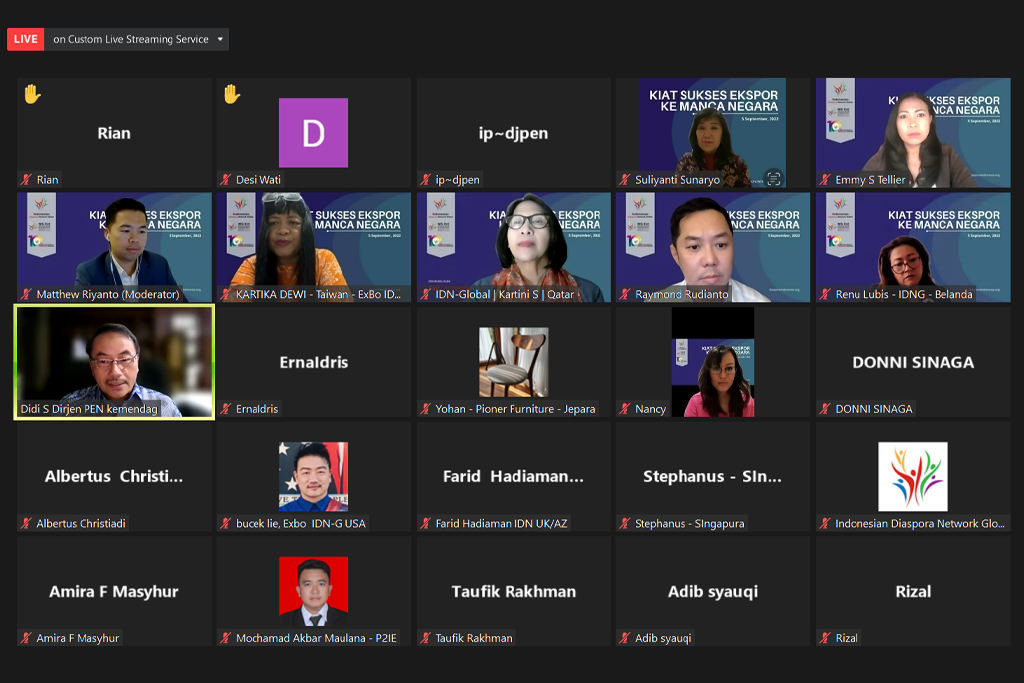Click the Indonesian Diaspora Network logo avatar
Screen dimensions: 1024x683
point(912,477)
